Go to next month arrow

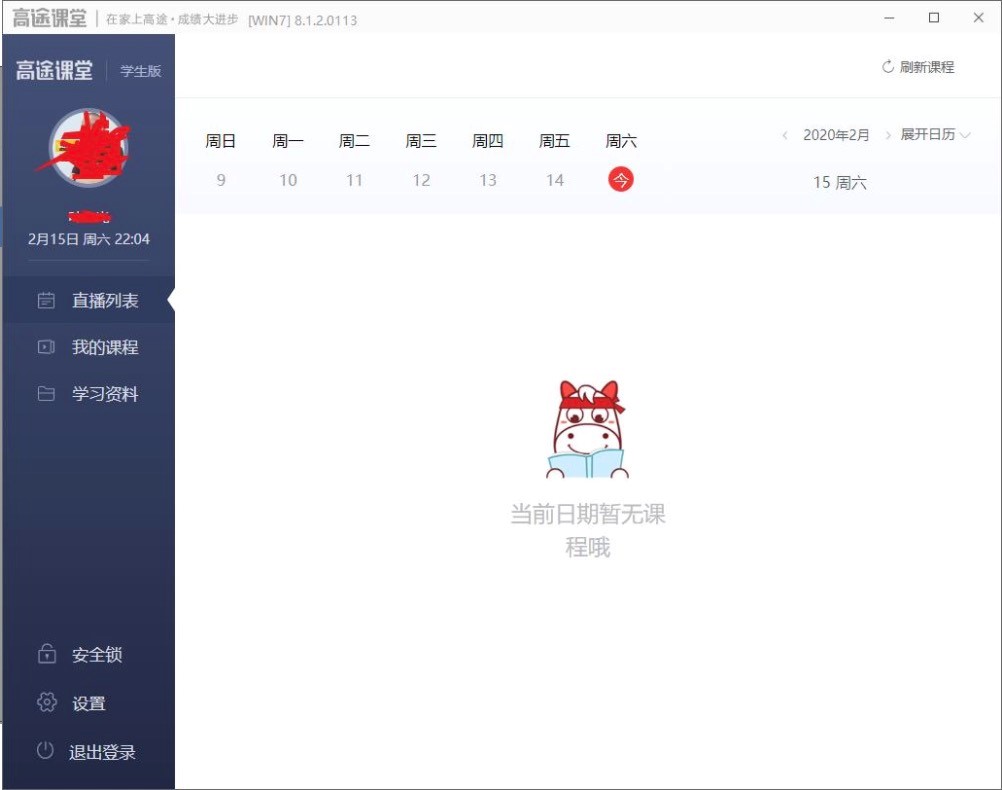888,135
